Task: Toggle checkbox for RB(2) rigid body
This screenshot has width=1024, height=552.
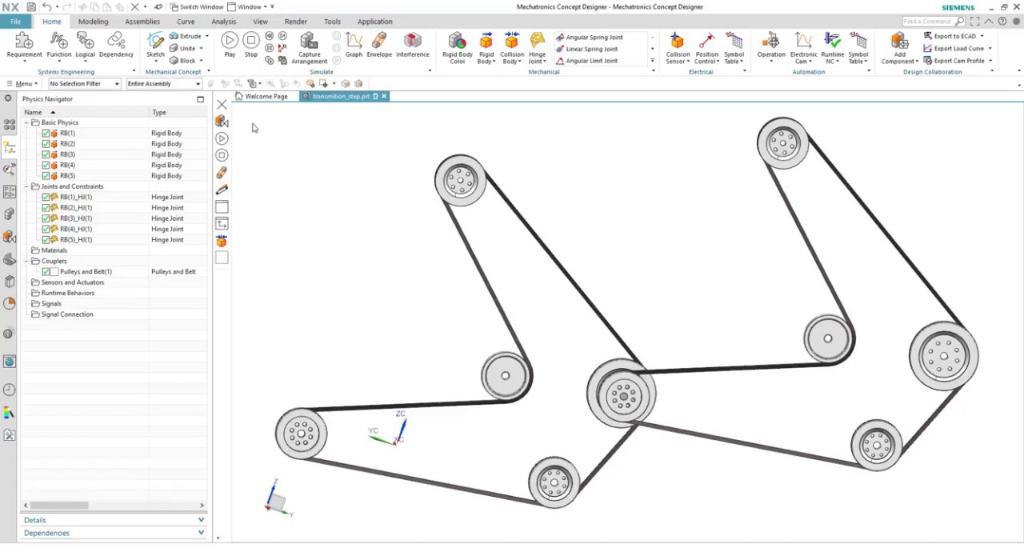Action: [46, 144]
